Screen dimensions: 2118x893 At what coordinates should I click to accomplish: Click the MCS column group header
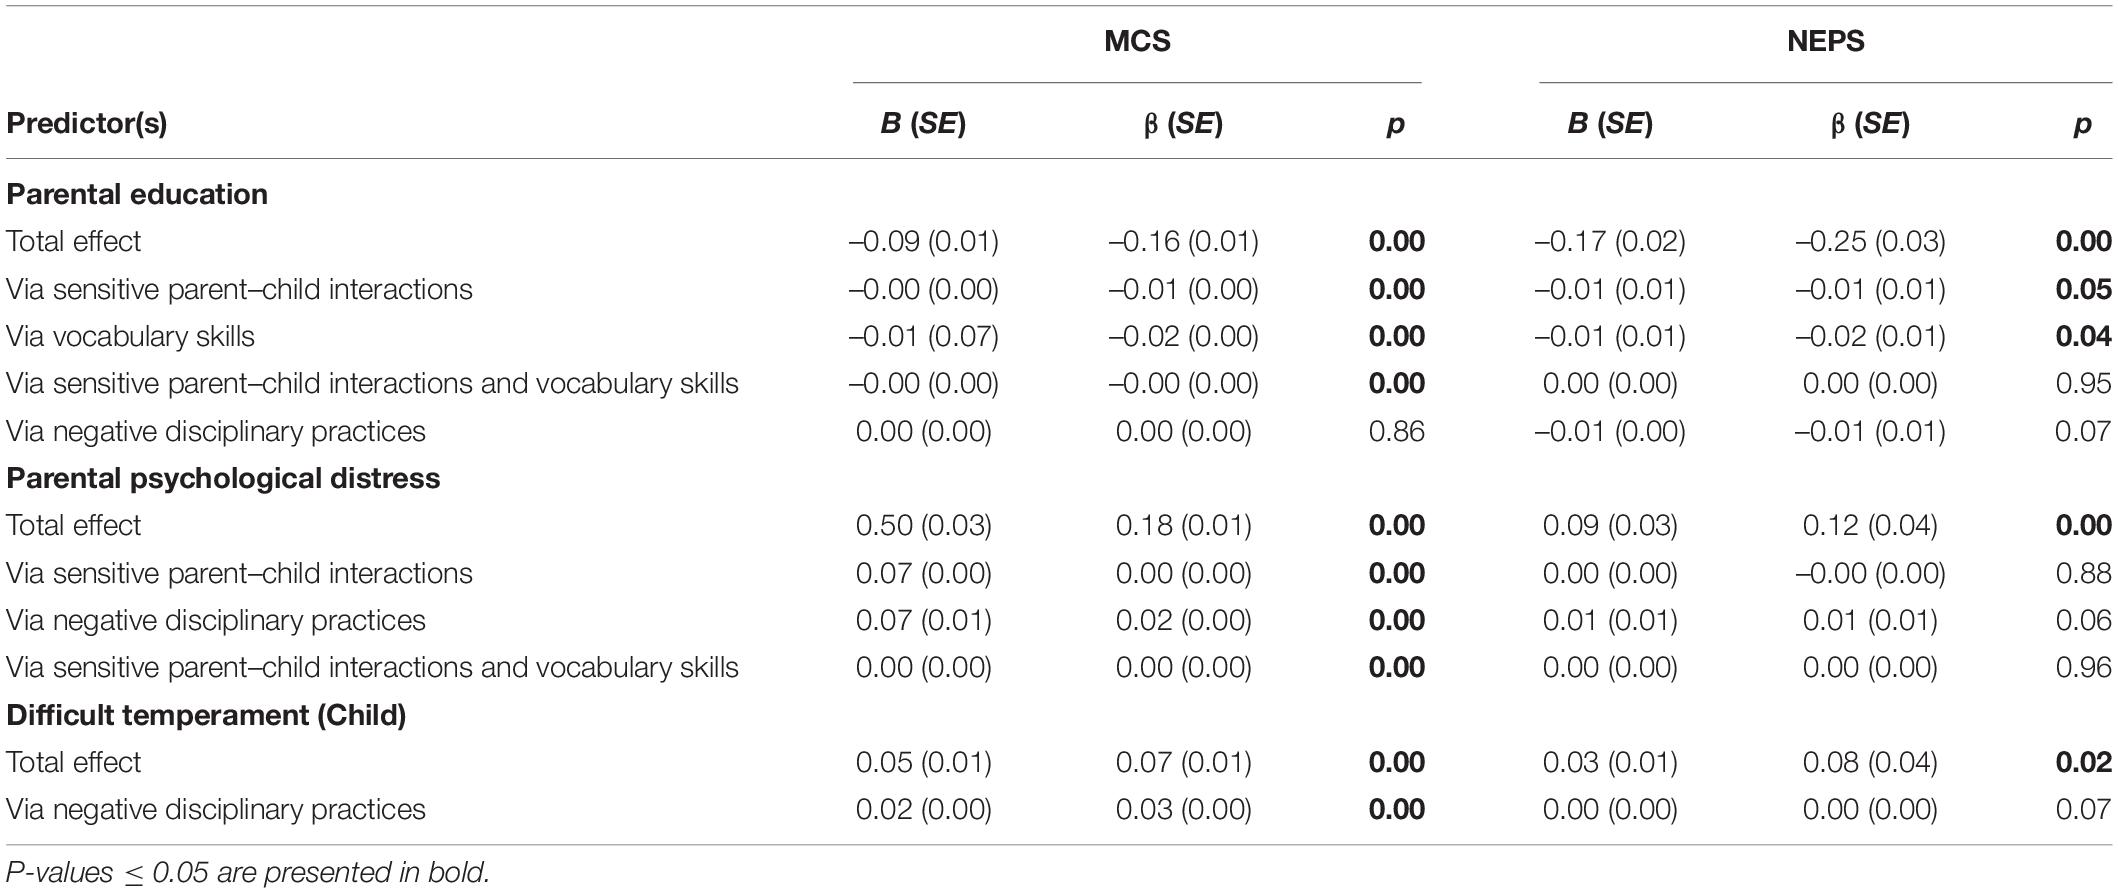click(x=1137, y=41)
